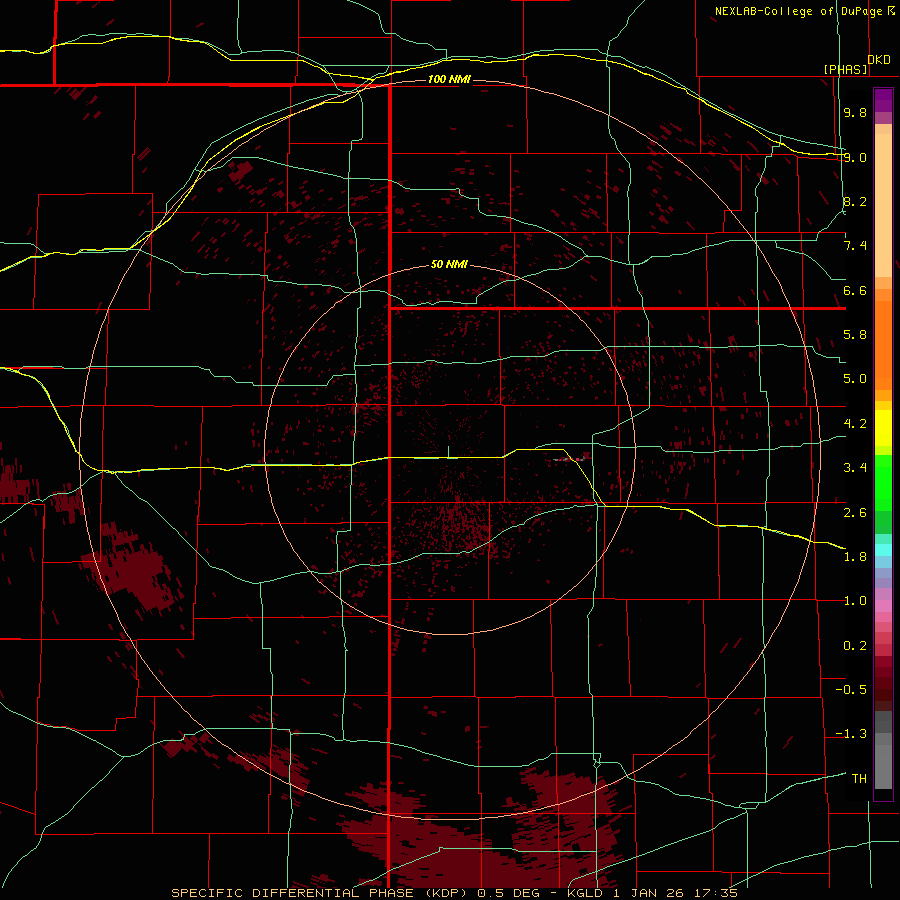The height and width of the screenshot is (900, 900).
Task: Pick the pink band of the color bar
Action: point(883,606)
